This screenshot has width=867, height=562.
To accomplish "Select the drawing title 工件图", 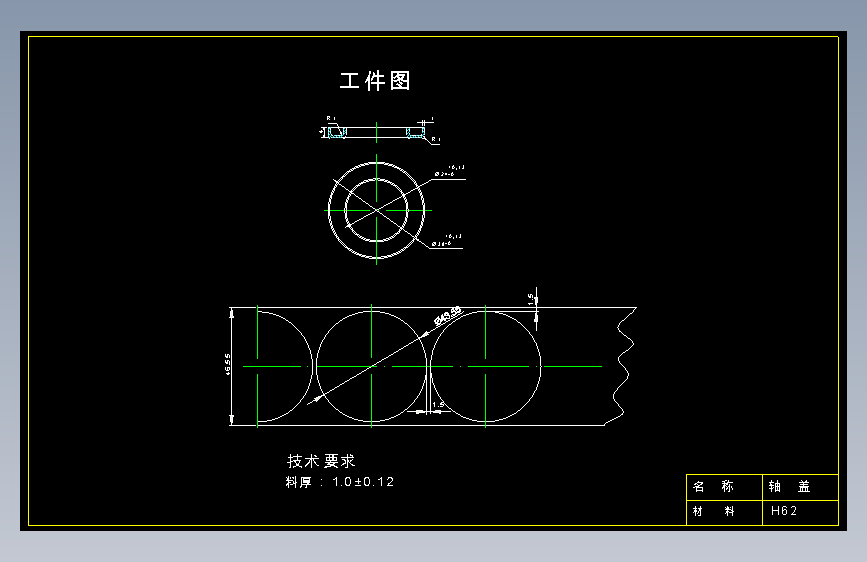I will (x=374, y=81).
